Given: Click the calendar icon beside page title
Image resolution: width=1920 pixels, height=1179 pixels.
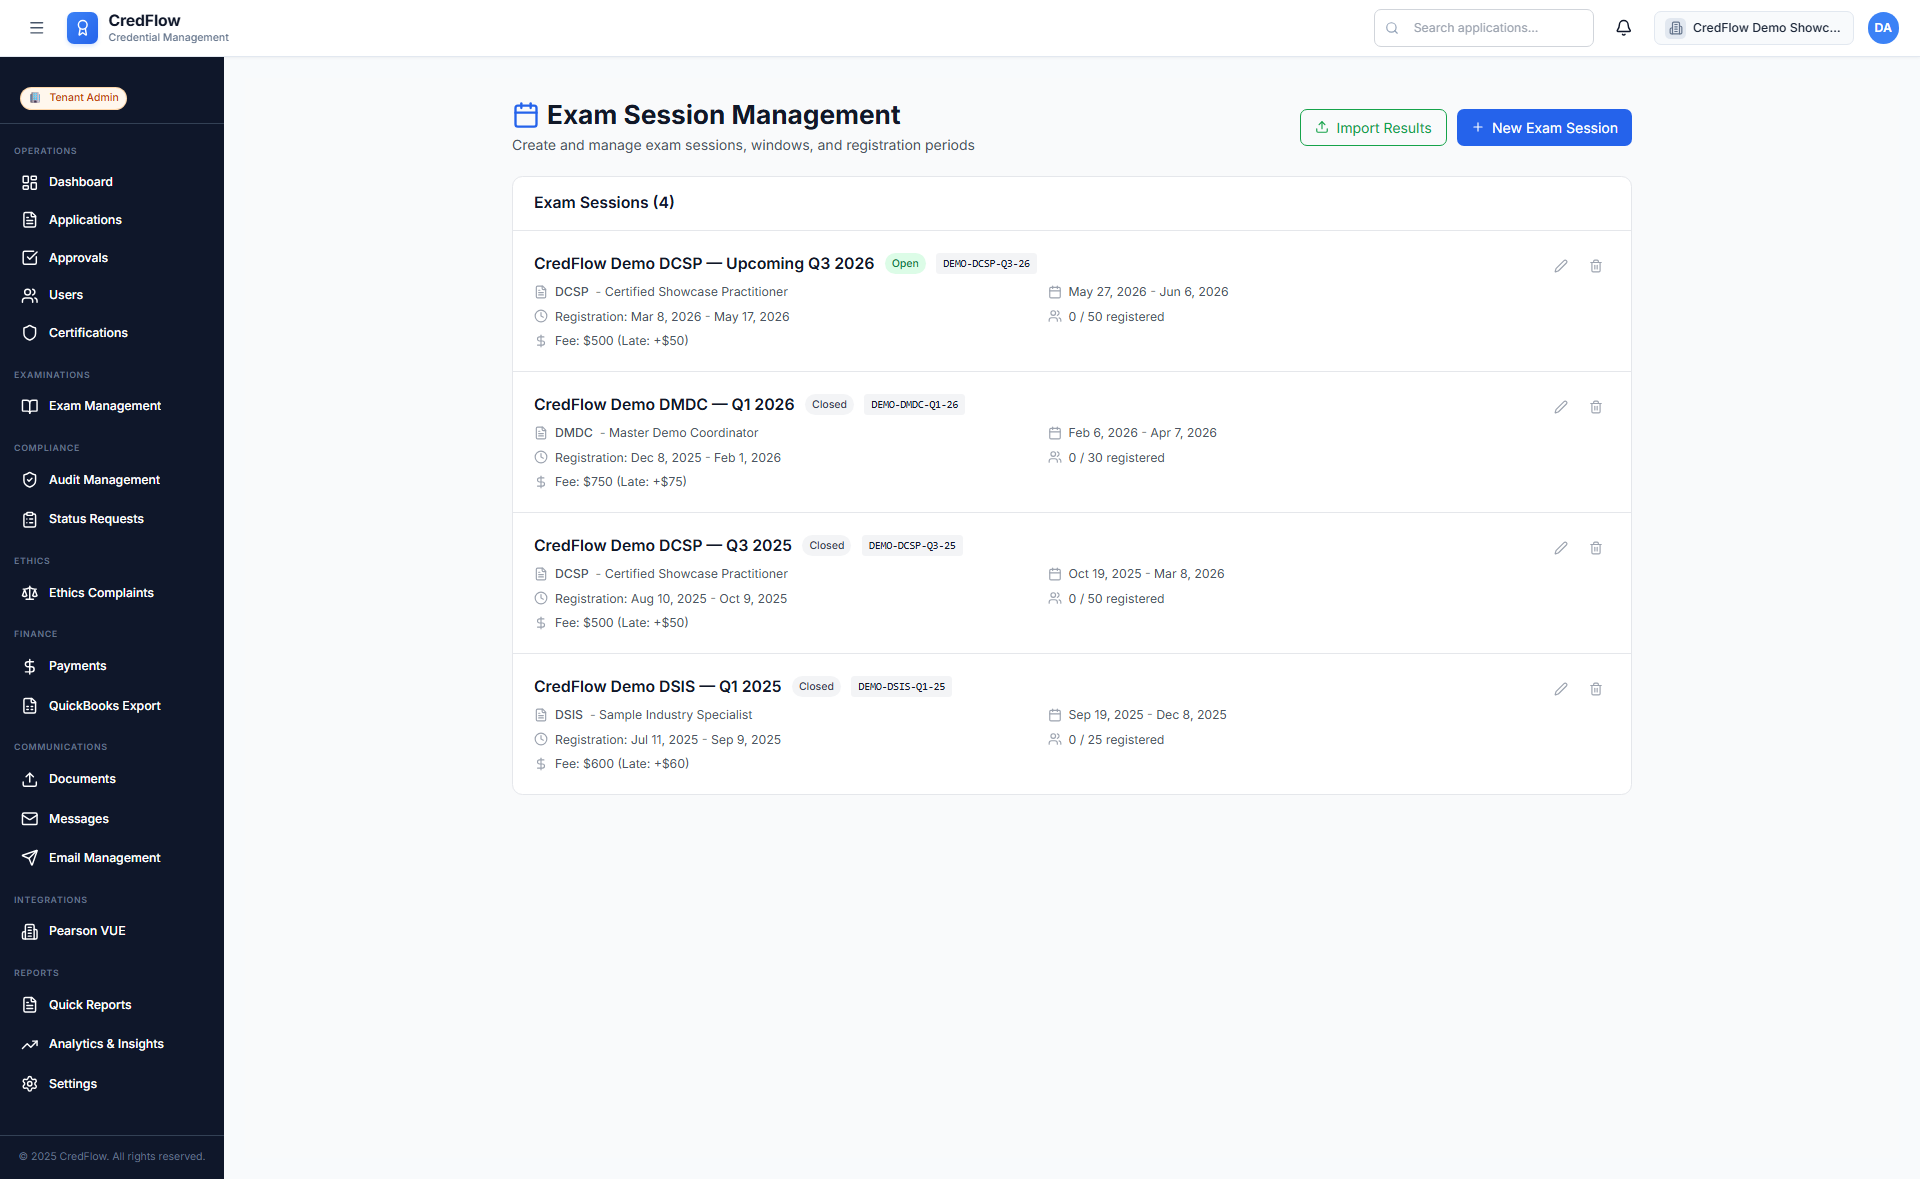Looking at the screenshot, I should (x=526, y=115).
